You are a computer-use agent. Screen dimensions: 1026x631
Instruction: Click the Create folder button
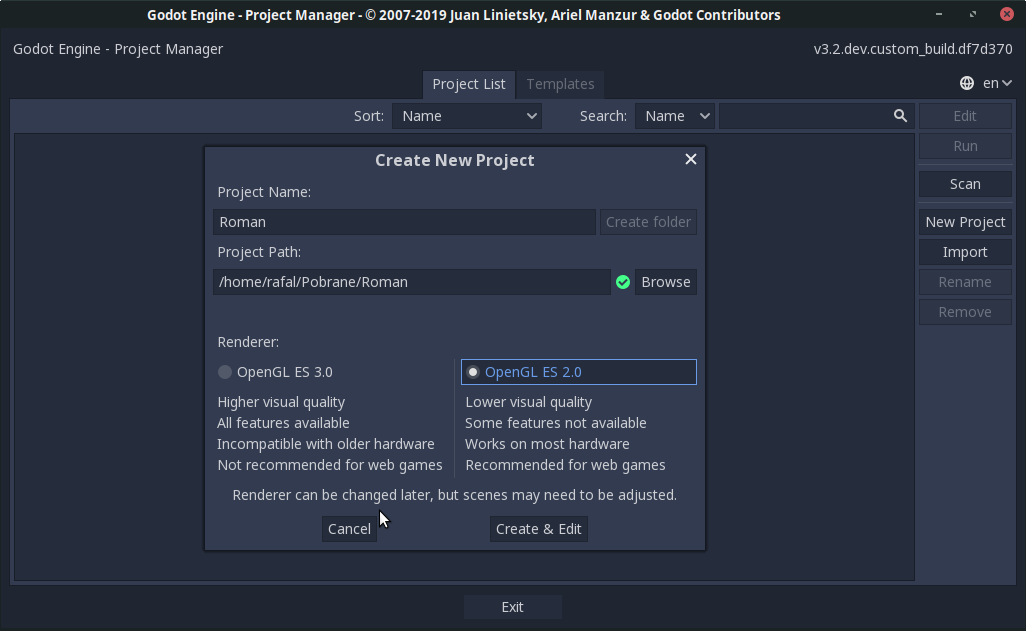648,222
